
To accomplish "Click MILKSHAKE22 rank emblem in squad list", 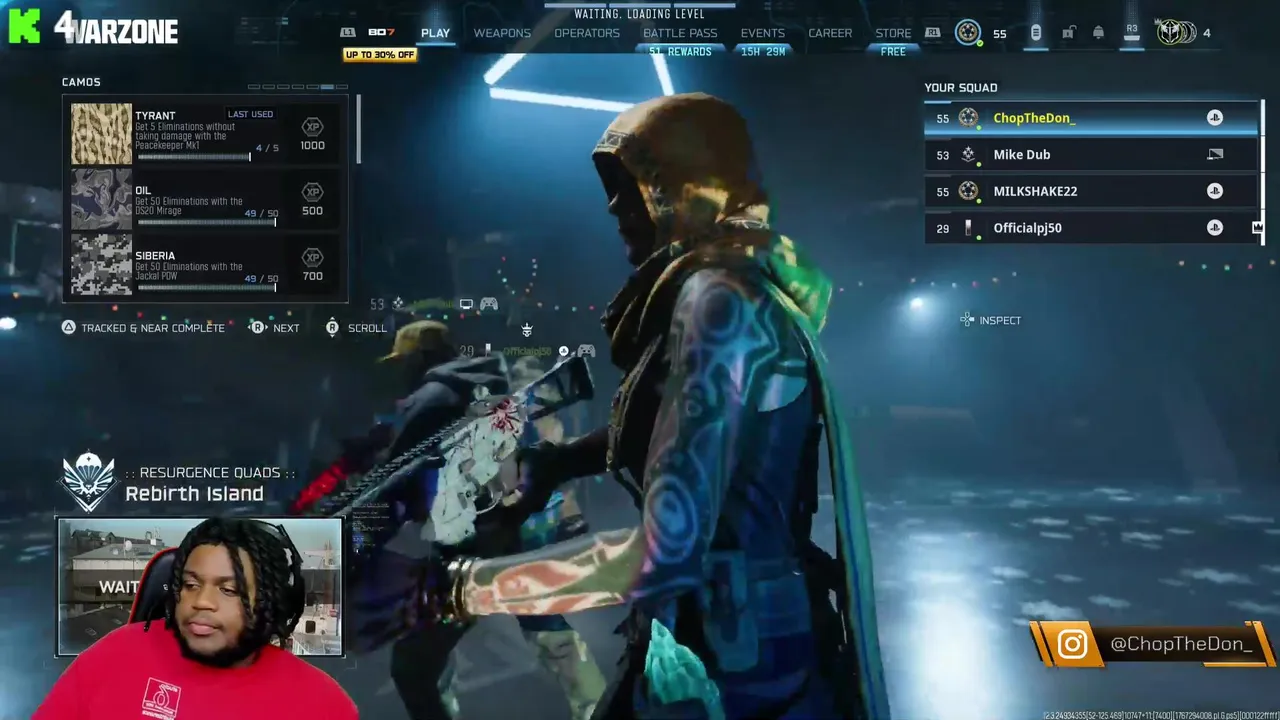I will click(968, 191).
